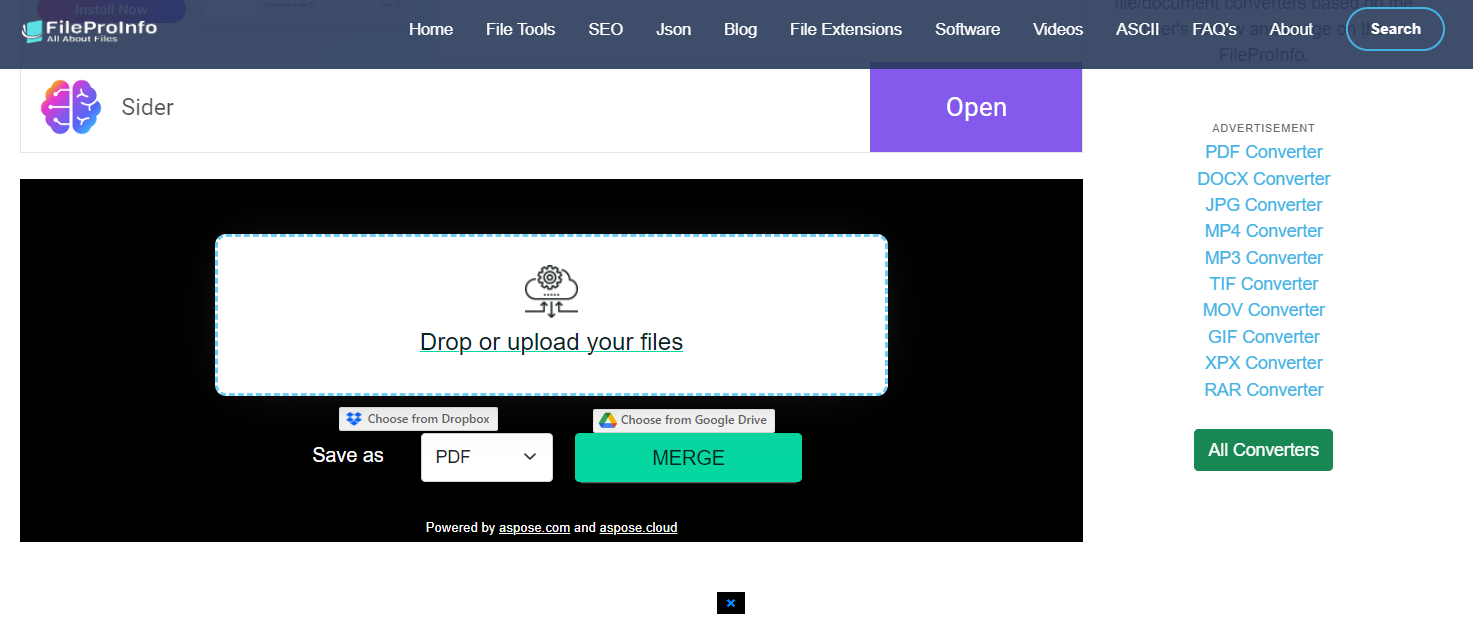Expand the PDF output format selector

tap(487, 456)
